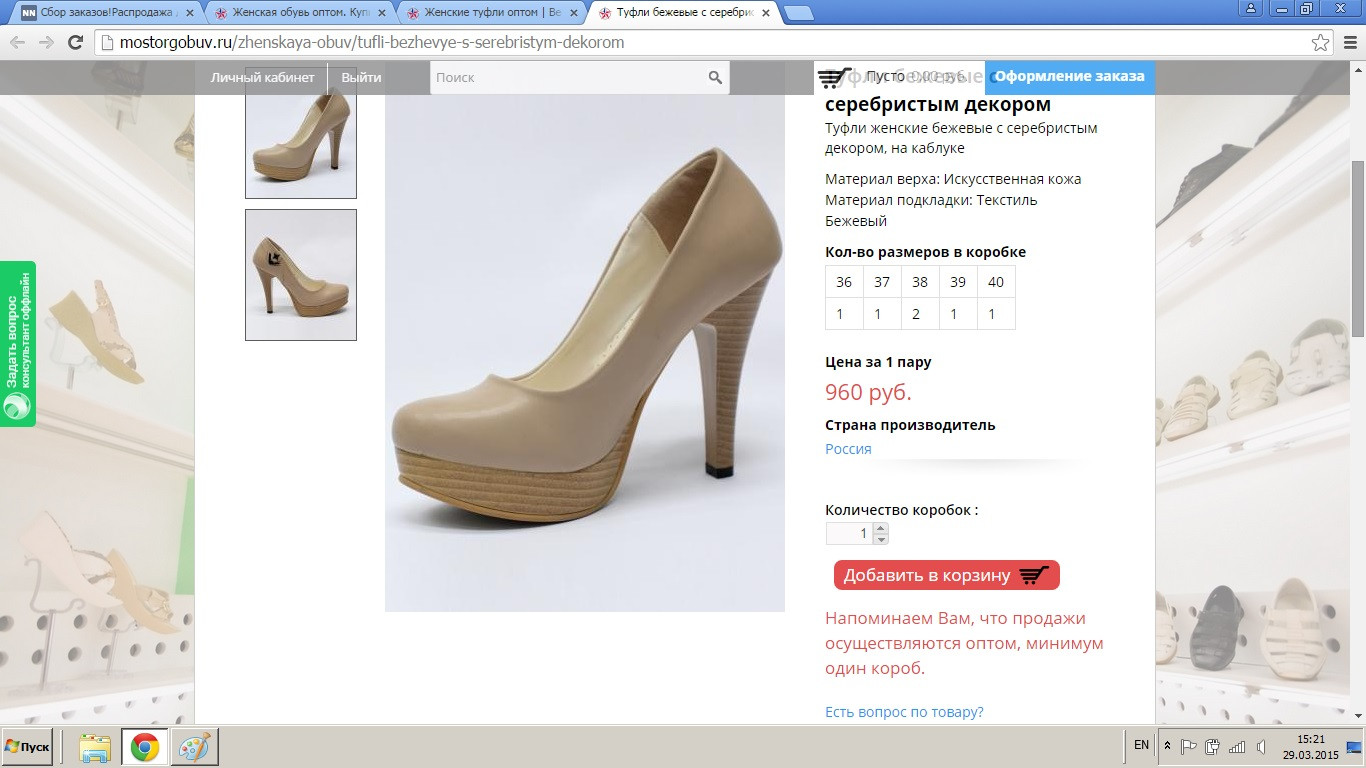The width and height of the screenshot is (1366, 768).
Task: Open File Explorer from the taskbar
Action: (x=94, y=747)
